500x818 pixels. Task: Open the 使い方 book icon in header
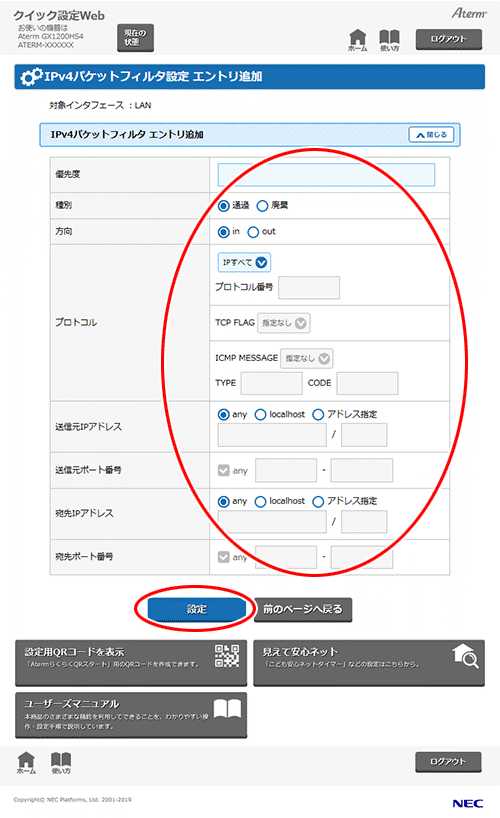[x=389, y=40]
